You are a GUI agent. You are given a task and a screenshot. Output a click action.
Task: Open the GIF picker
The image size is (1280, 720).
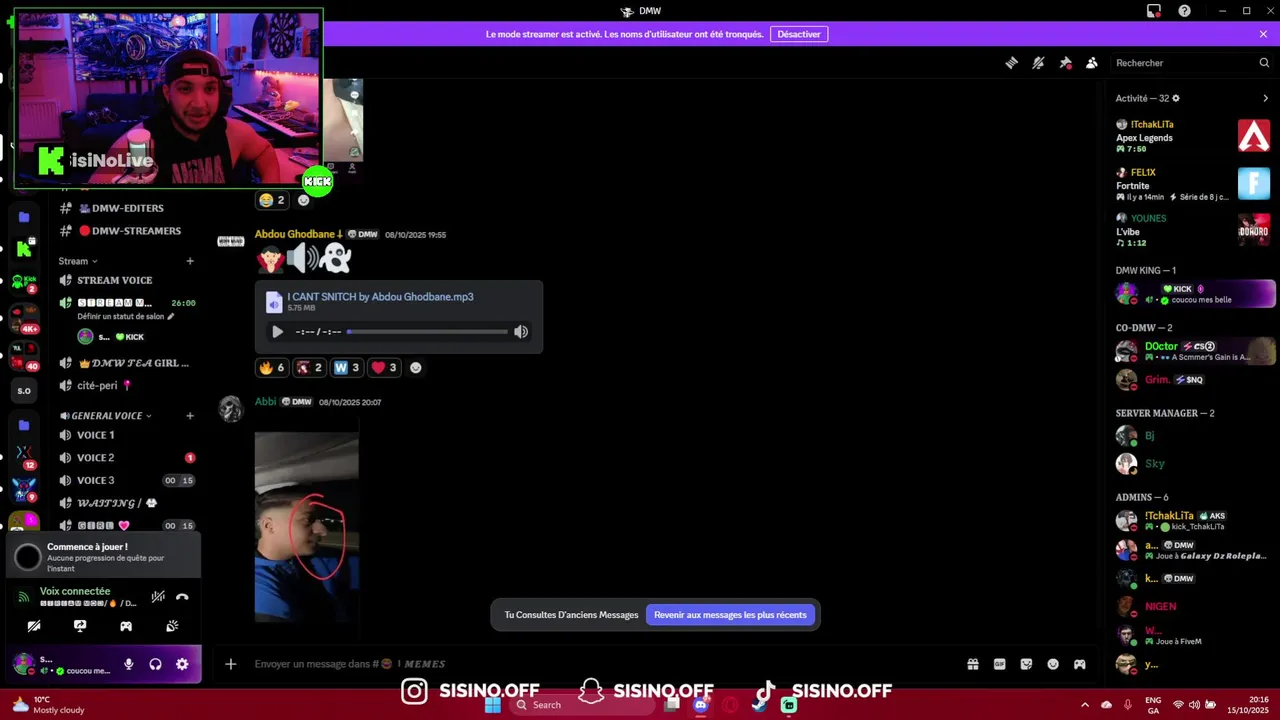[x=999, y=664]
